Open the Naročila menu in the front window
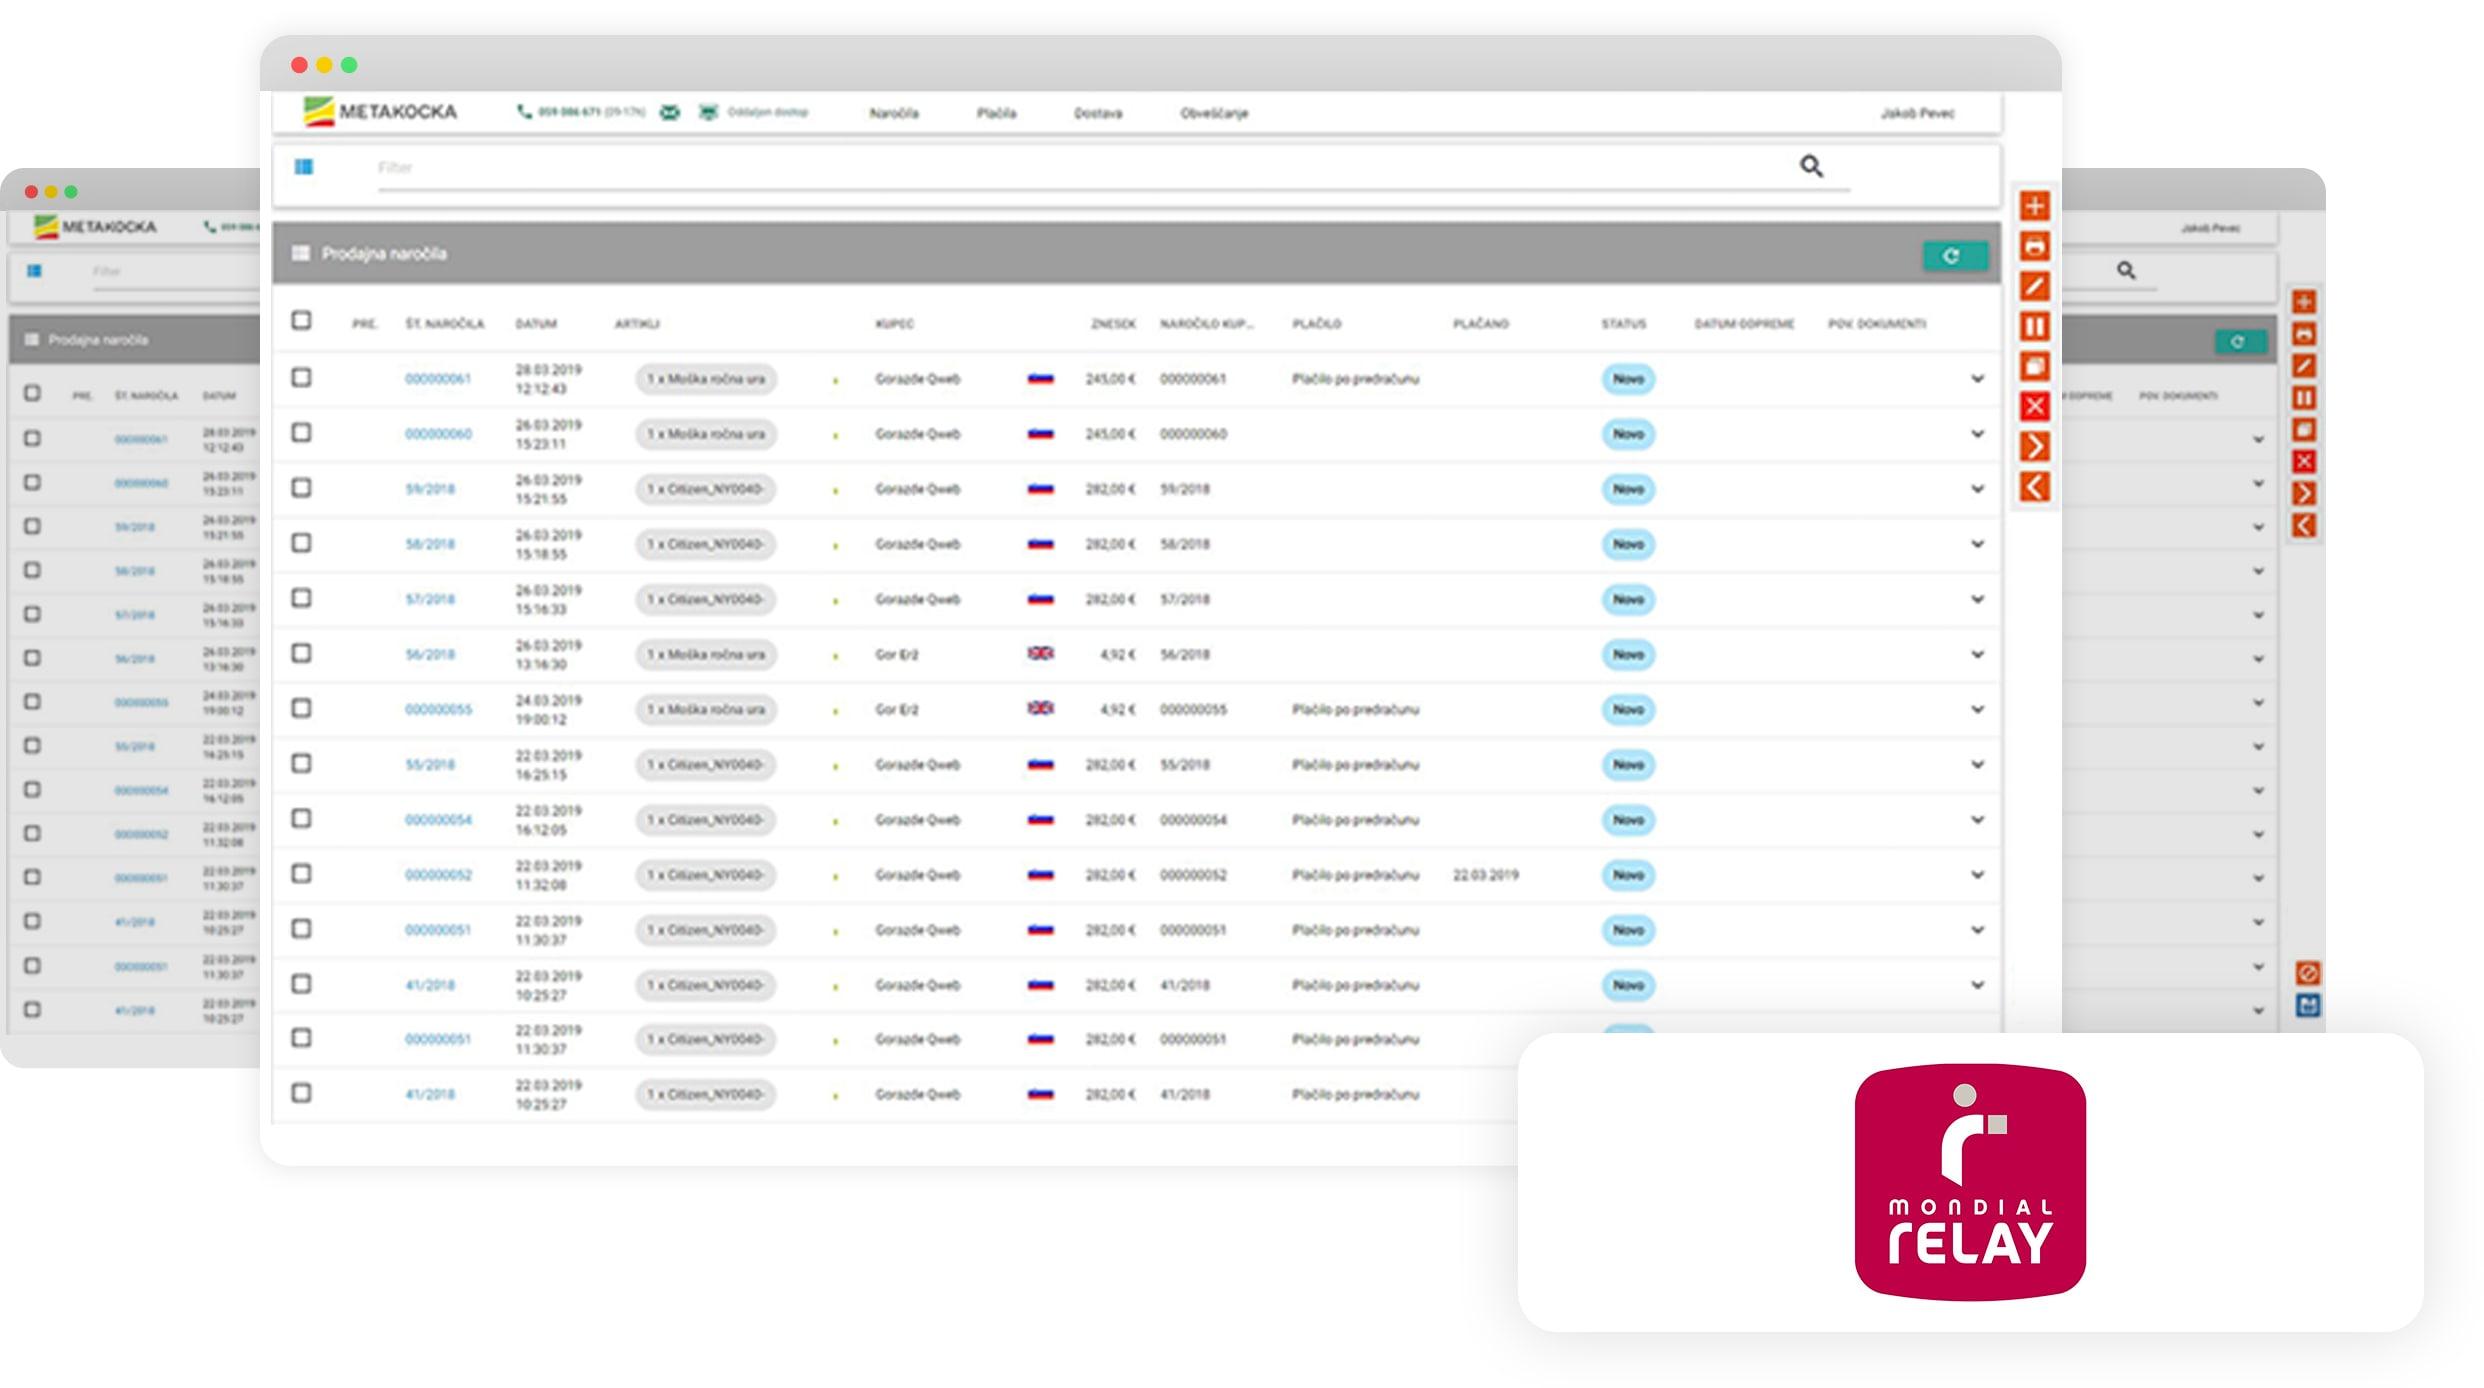This screenshot has height=1388, width=2484. (x=894, y=113)
